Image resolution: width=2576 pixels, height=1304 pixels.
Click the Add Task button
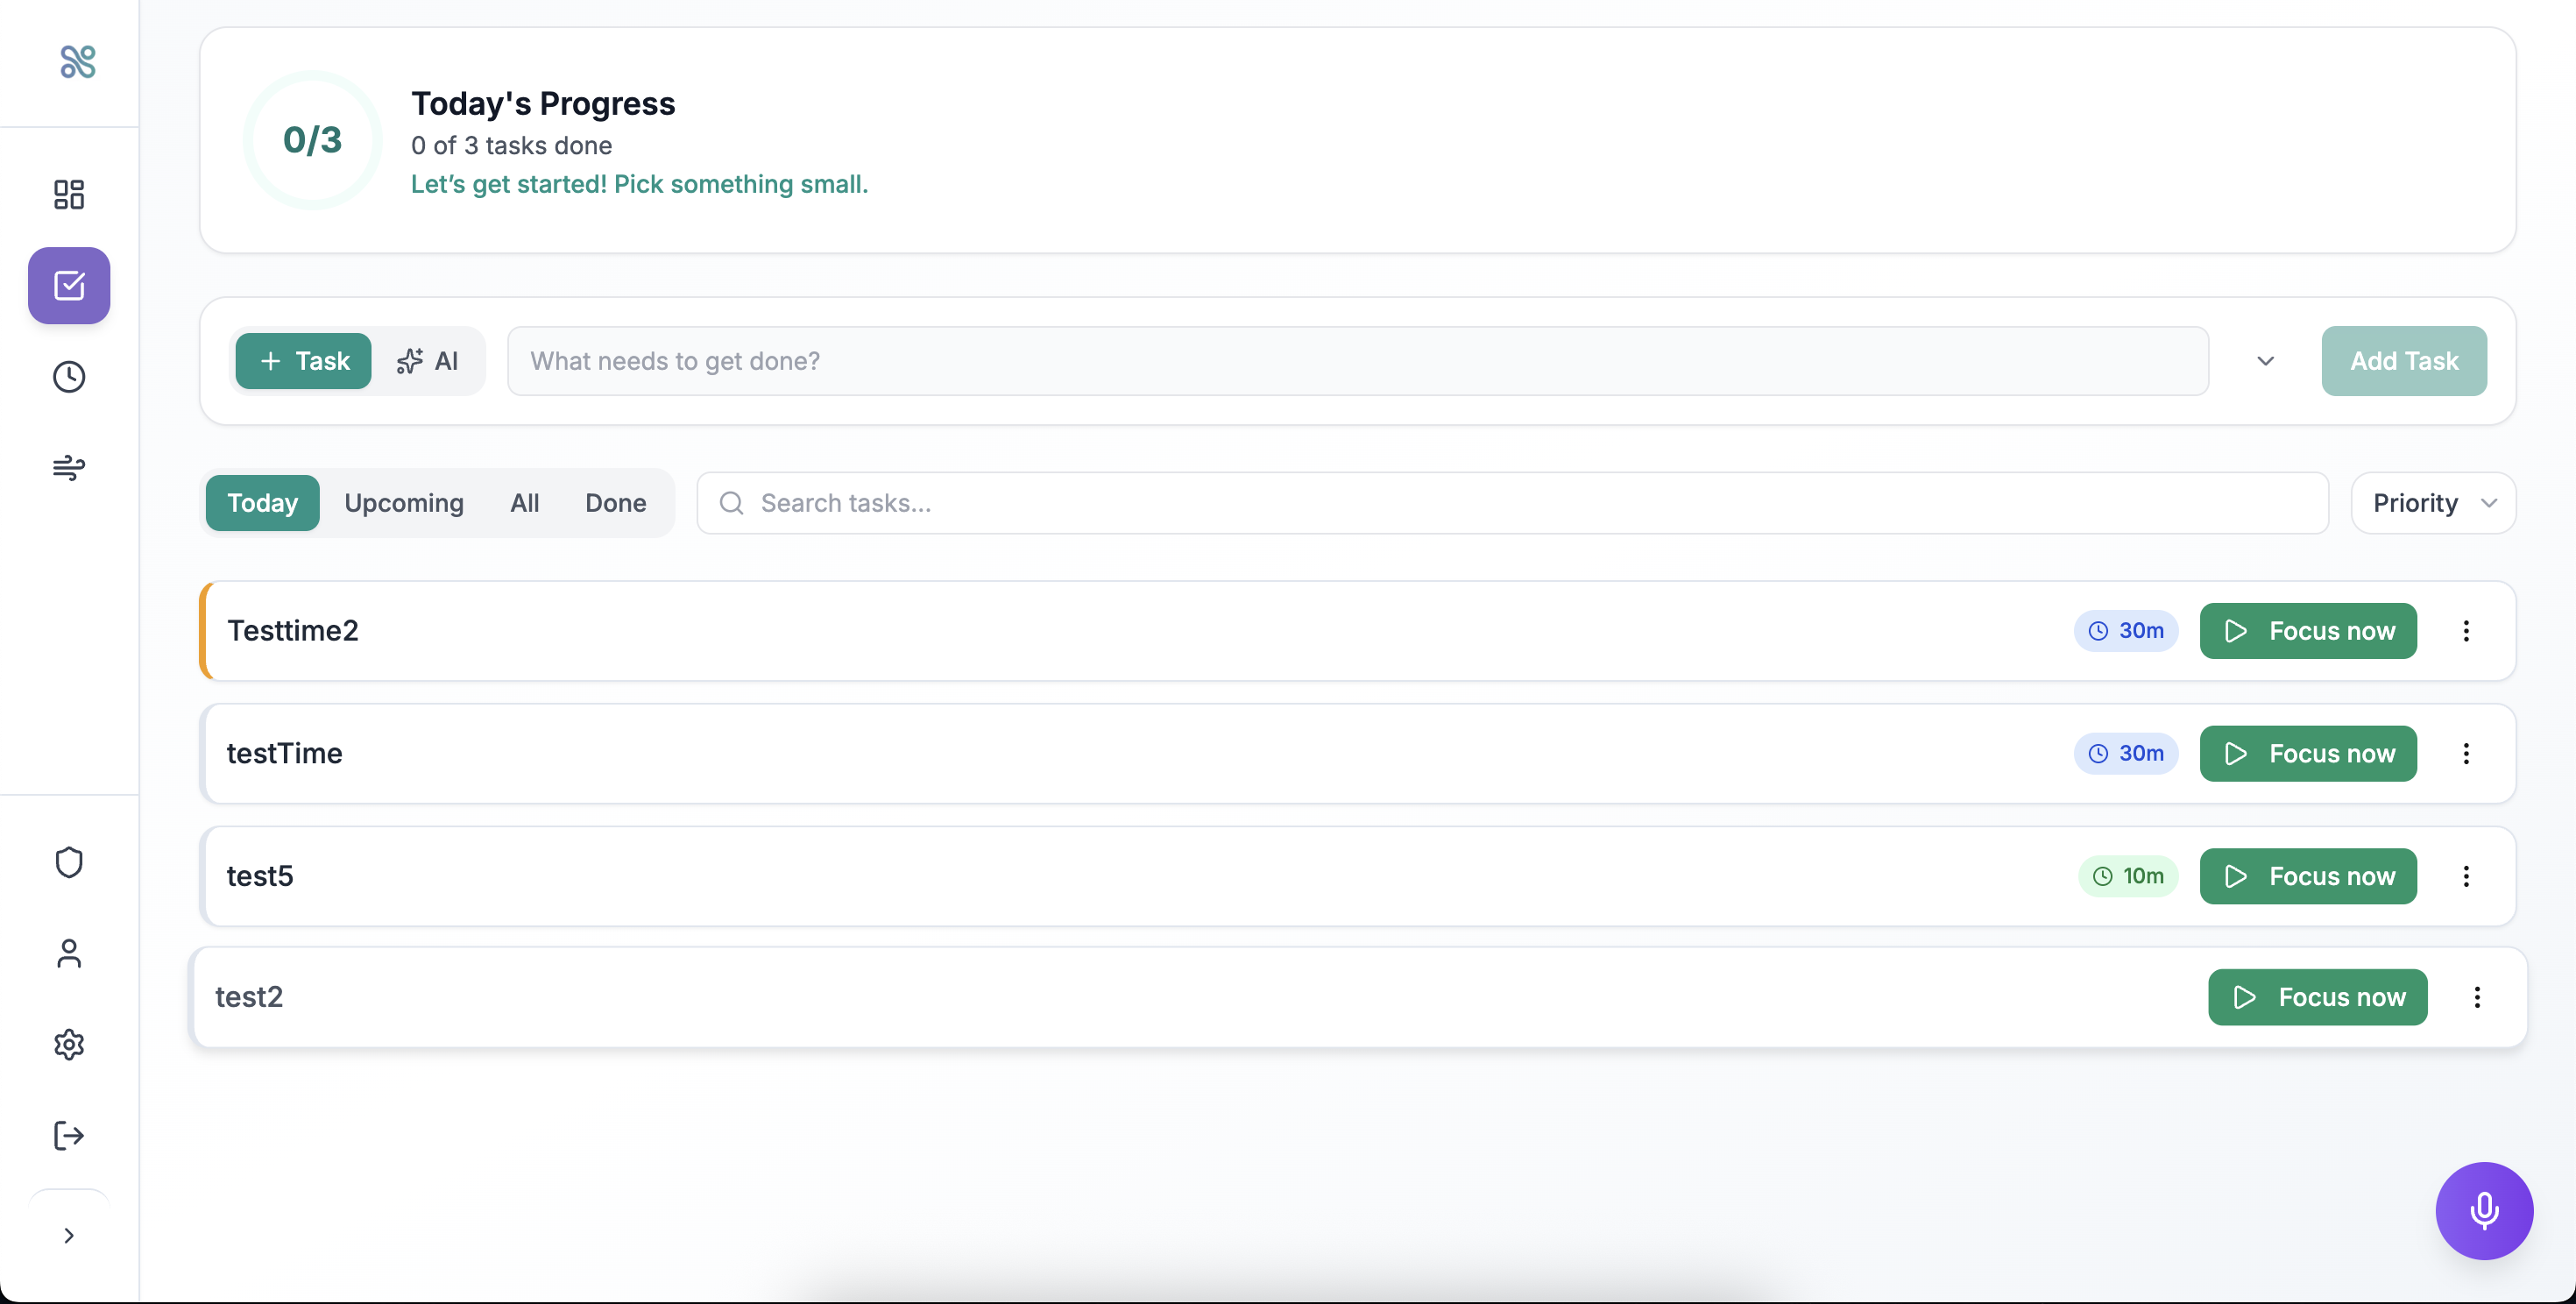coord(2404,361)
